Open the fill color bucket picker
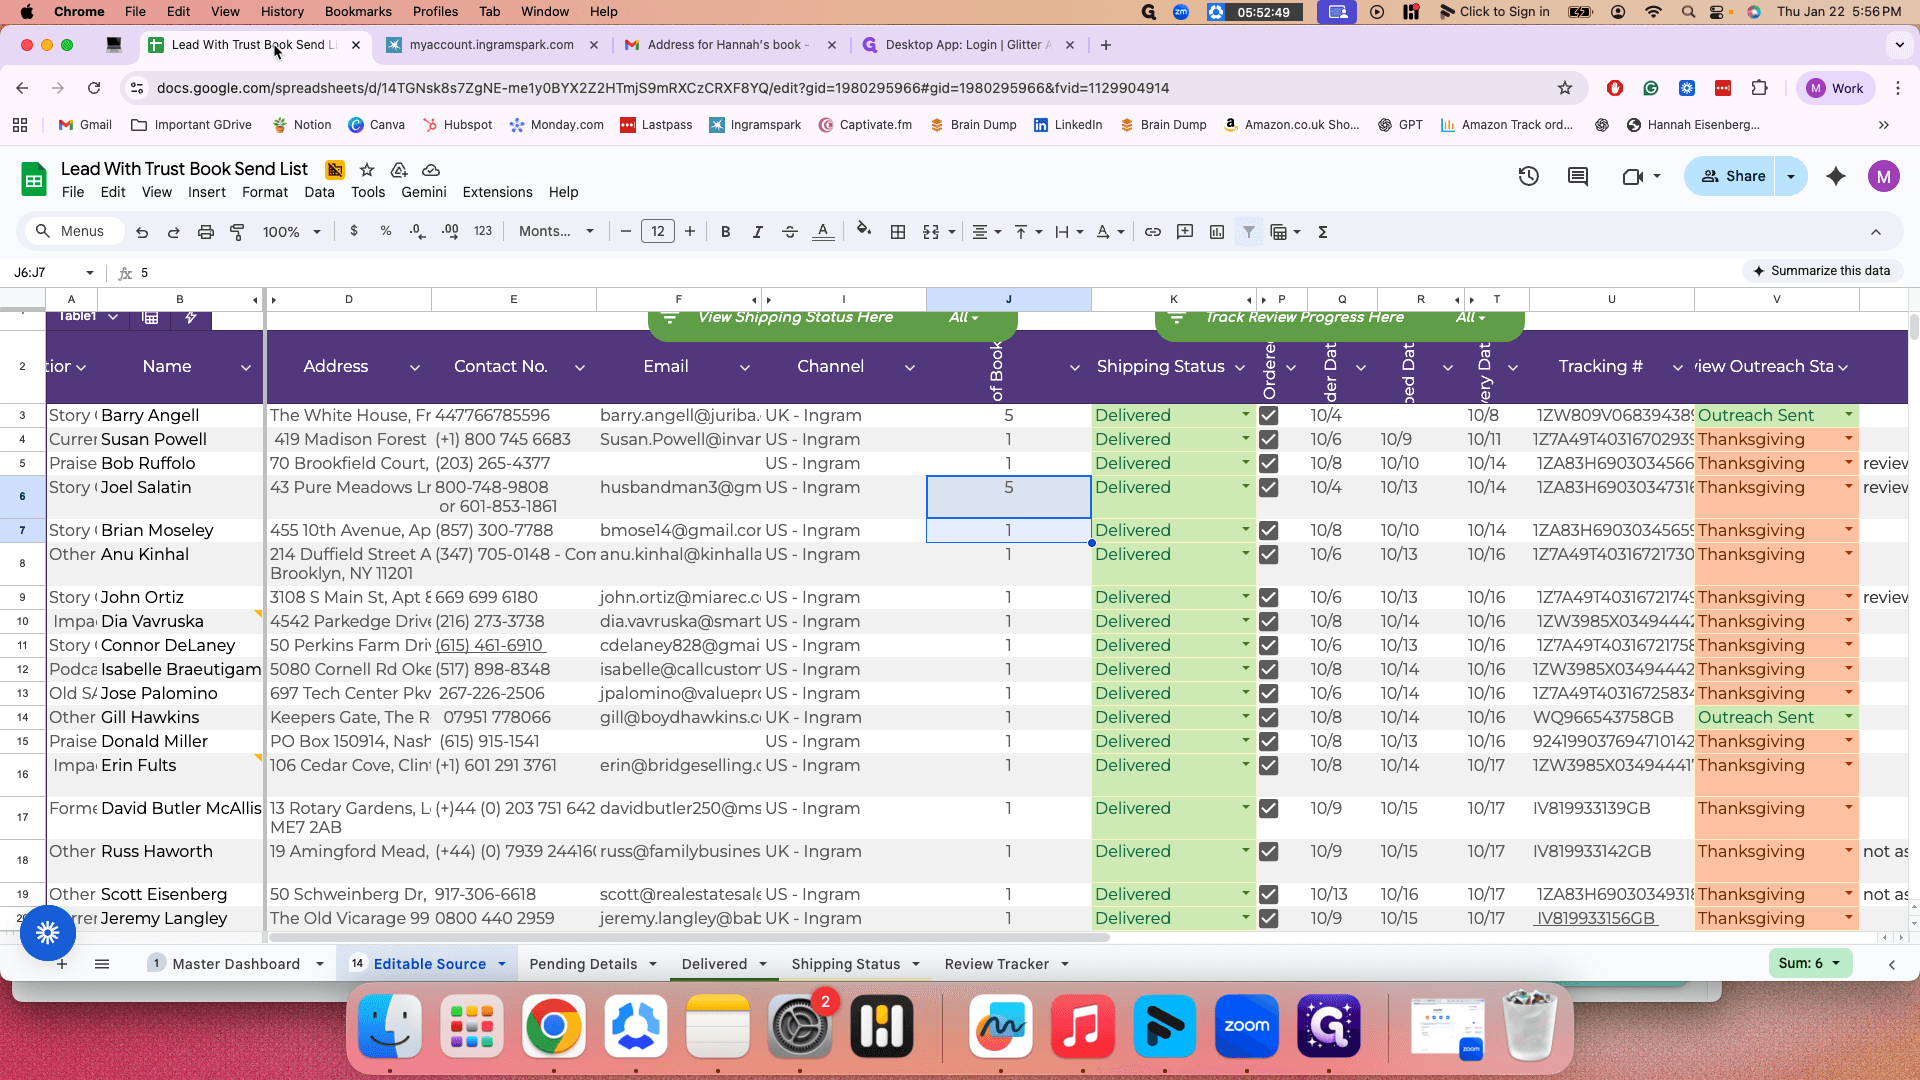The image size is (1920, 1080). pos(864,231)
